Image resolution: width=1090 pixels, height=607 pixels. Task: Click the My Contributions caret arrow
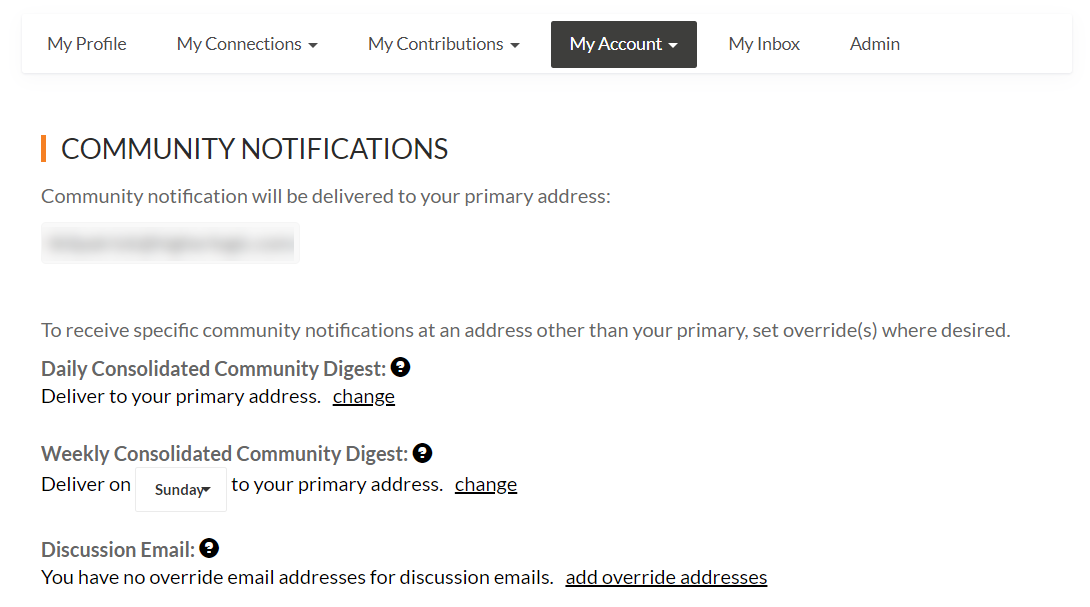pos(515,45)
